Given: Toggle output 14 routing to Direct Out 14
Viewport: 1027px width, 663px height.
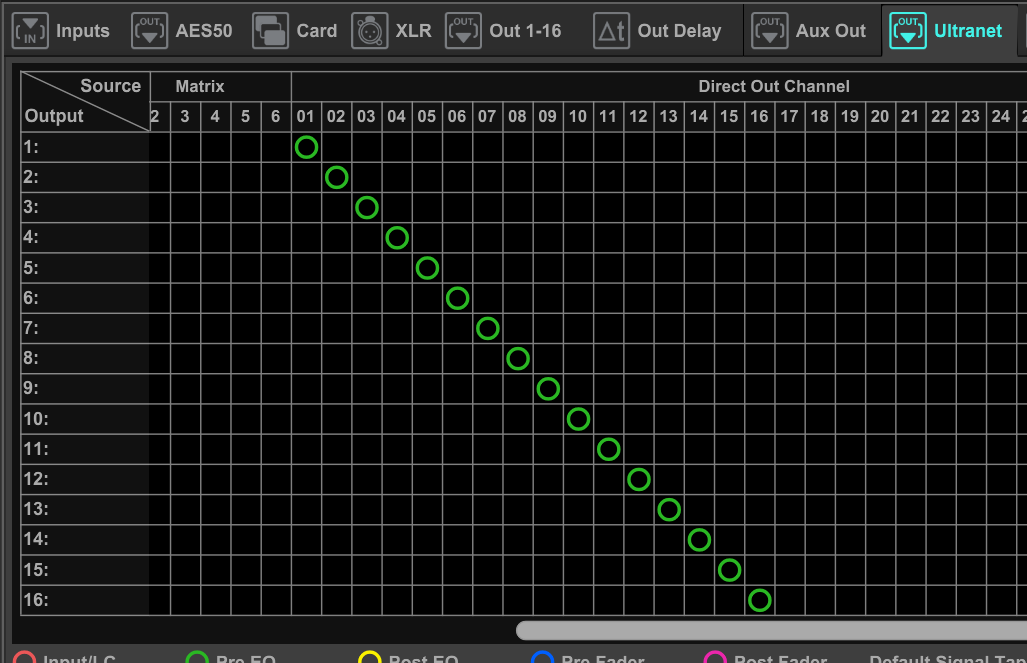Looking at the screenshot, I should point(699,540).
